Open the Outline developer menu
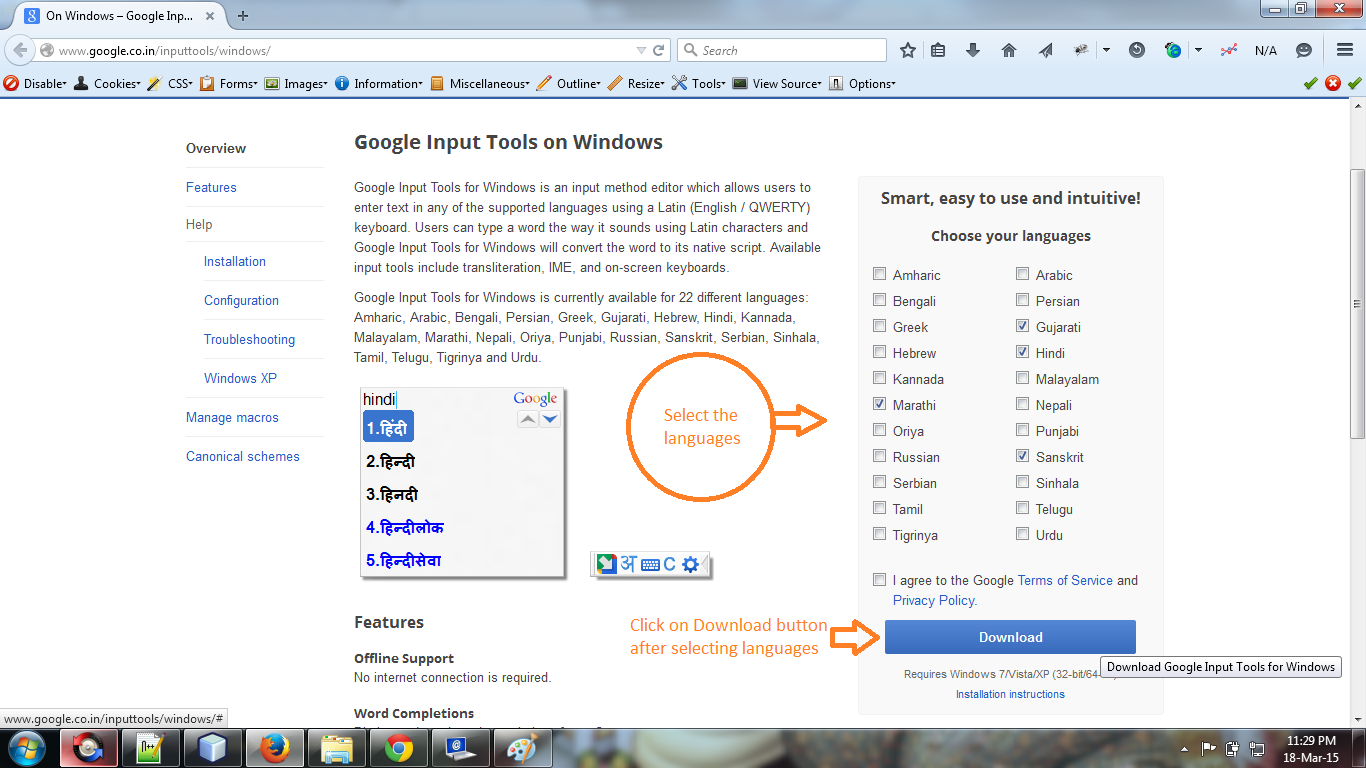The height and width of the screenshot is (768, 1366). click(569, 84)
